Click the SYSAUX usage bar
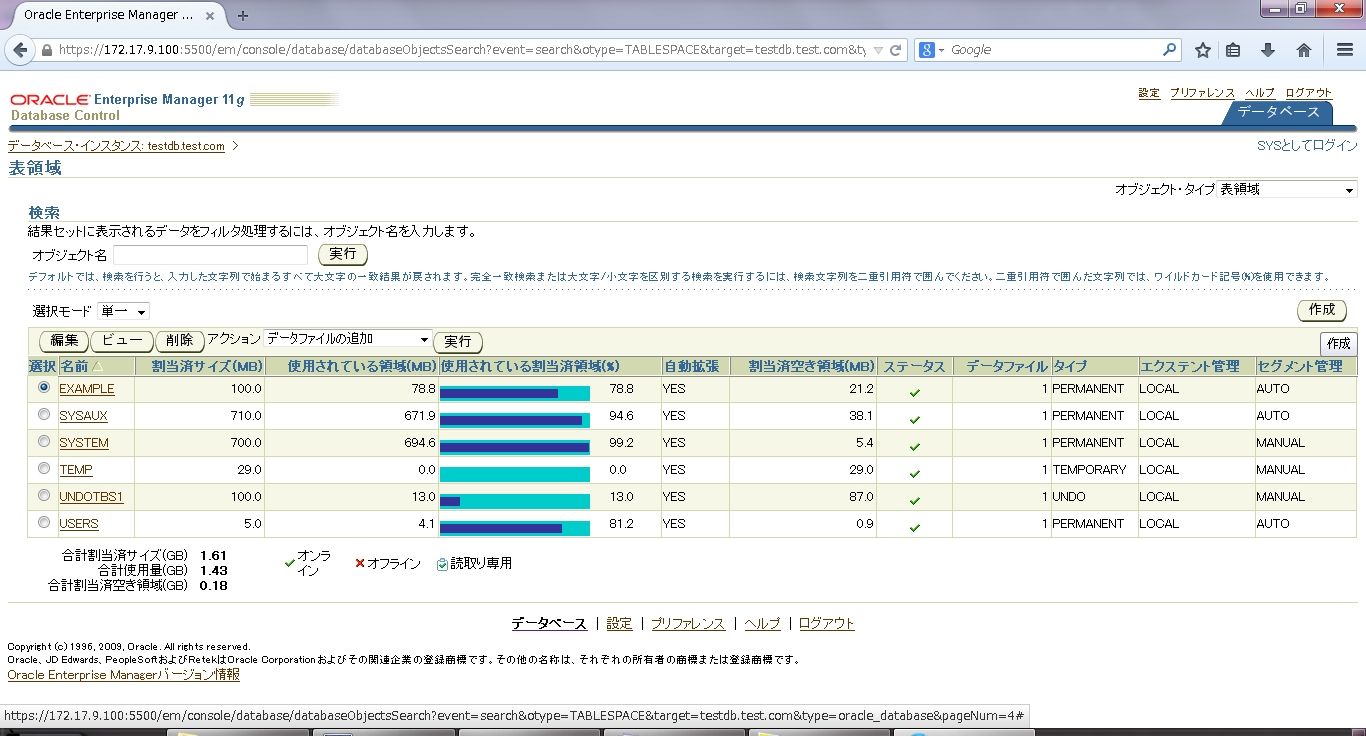The width and height of the screenshot is (1366, 736). pos(515,420)
